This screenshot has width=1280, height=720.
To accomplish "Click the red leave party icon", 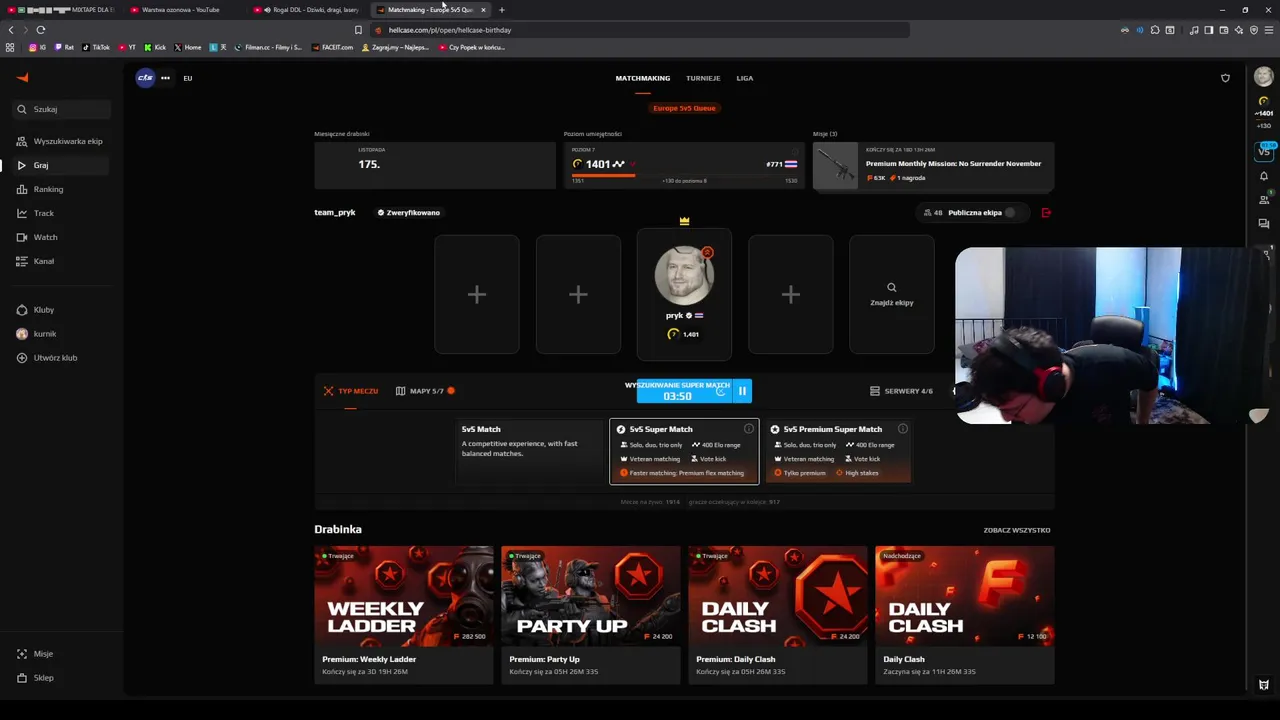I will [1046, 213].
